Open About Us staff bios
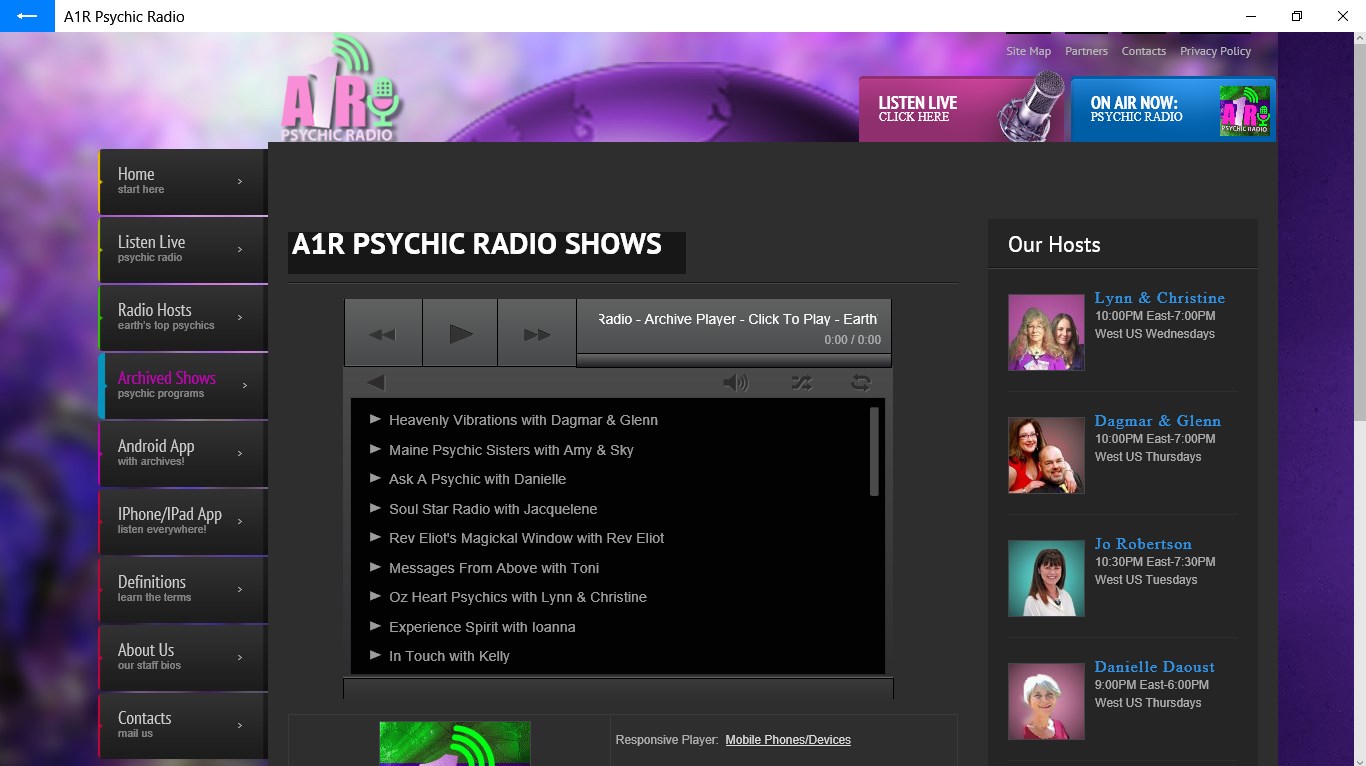The width and height of the screenshot is (1366, 766). click(183, 657)
